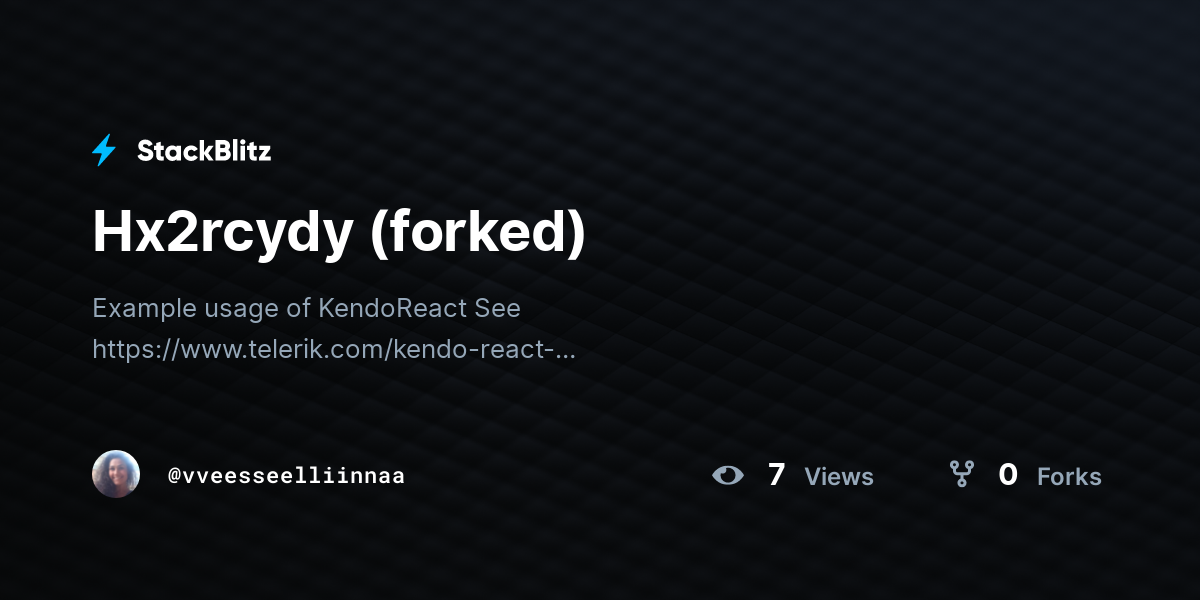The height and width of the screenshot is (600, 1200).
Task: Click the StackBlitz lightning bolt logo
Action: [104, 151]
